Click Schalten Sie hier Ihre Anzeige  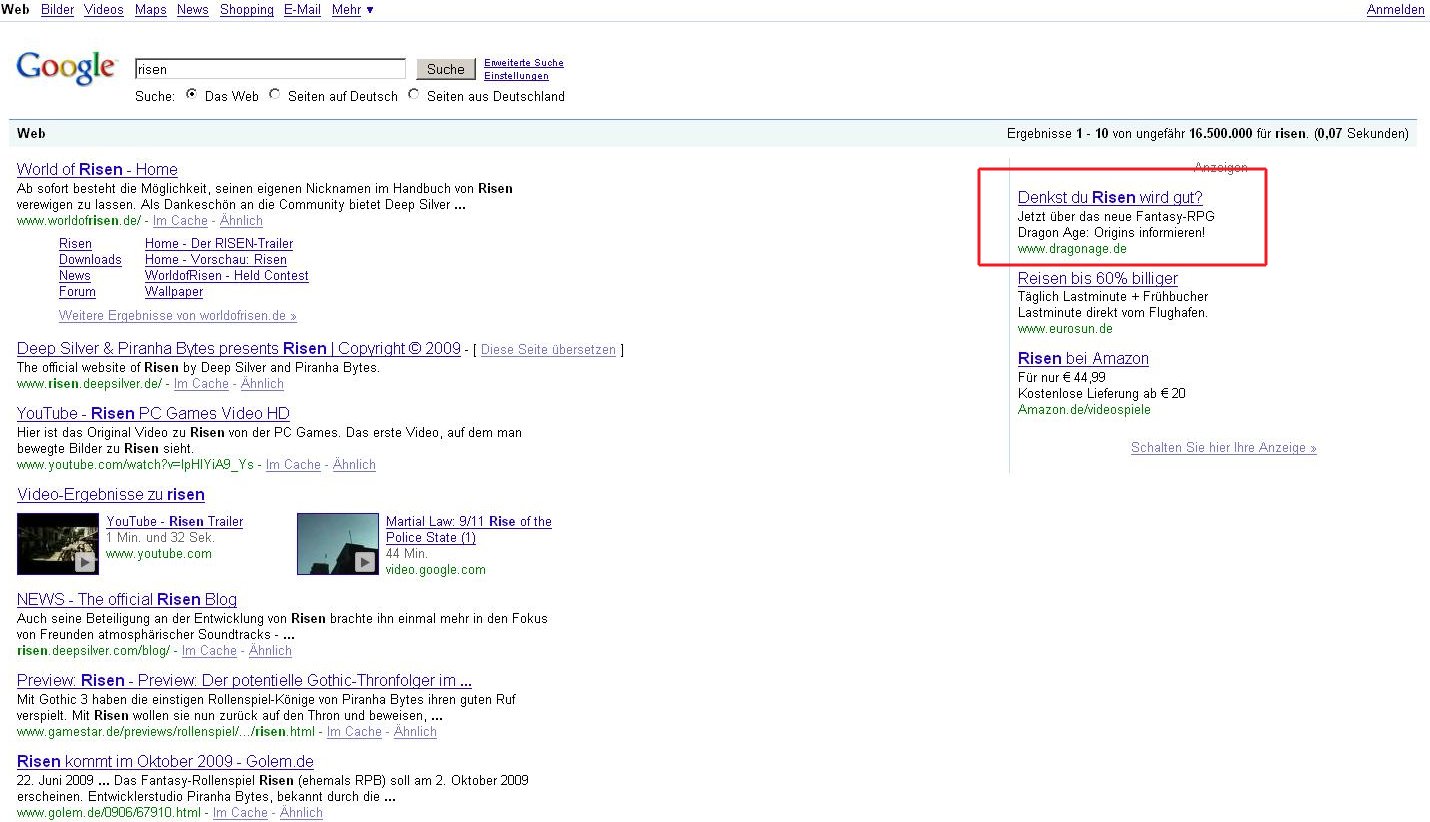1224,448
